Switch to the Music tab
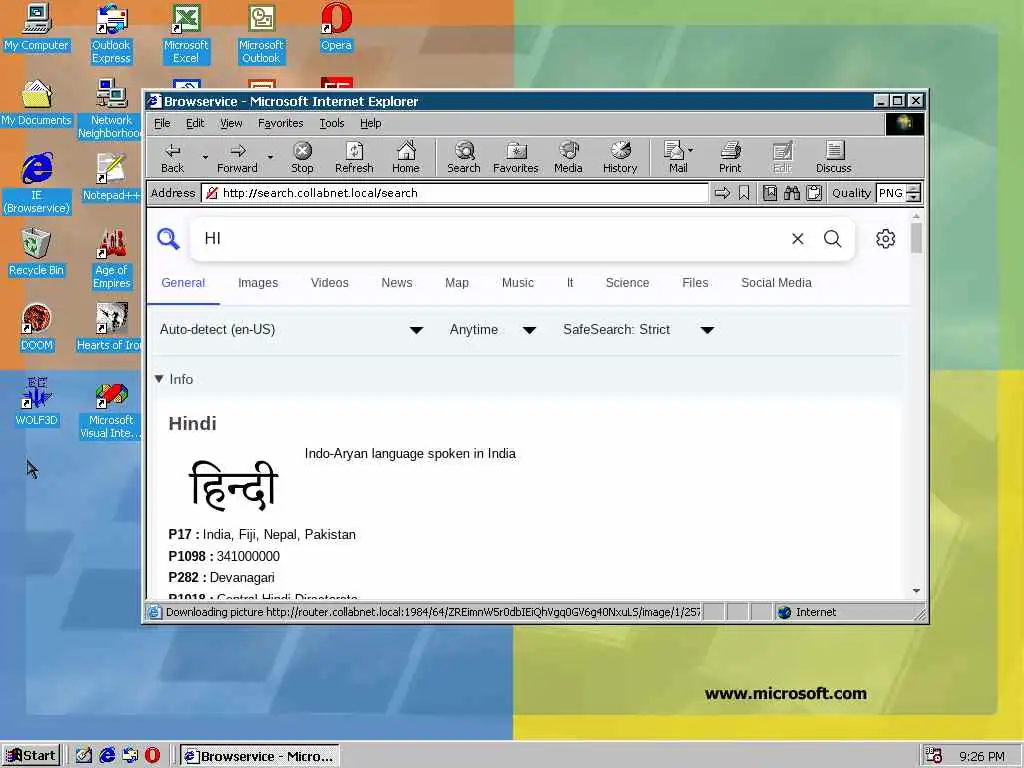1024x768 pixels. [x=517, y=283]
